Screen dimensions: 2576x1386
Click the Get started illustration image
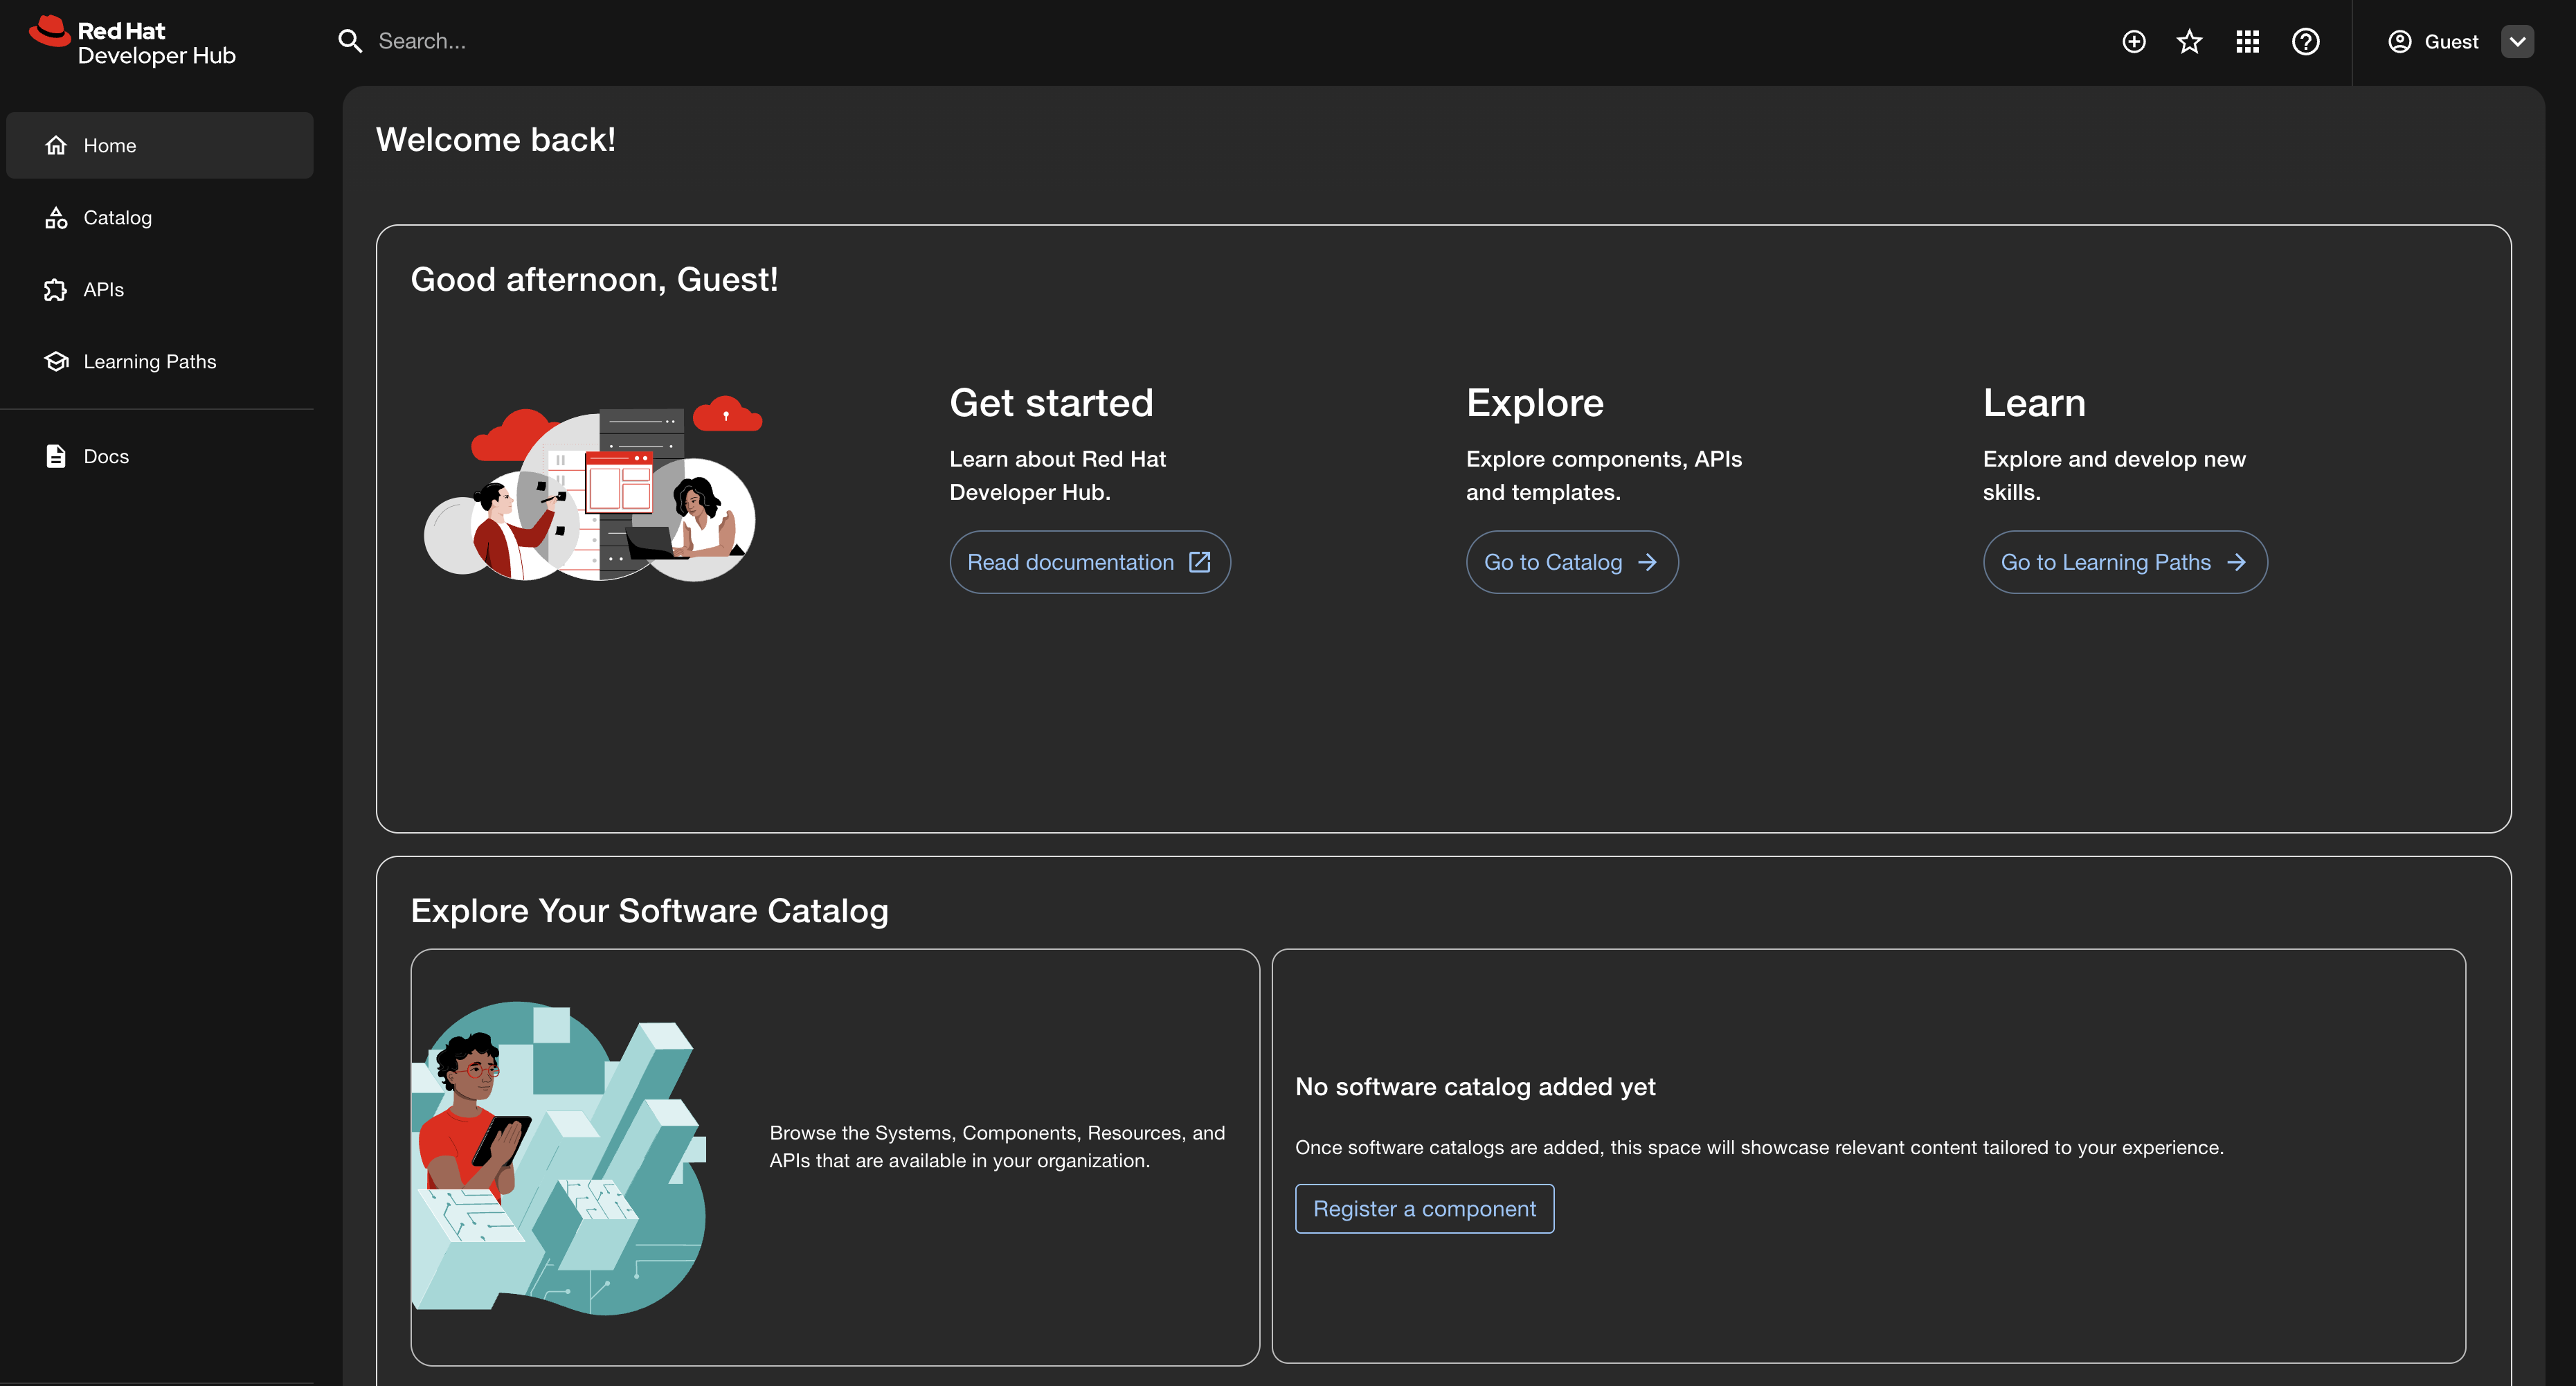point(593,488)
